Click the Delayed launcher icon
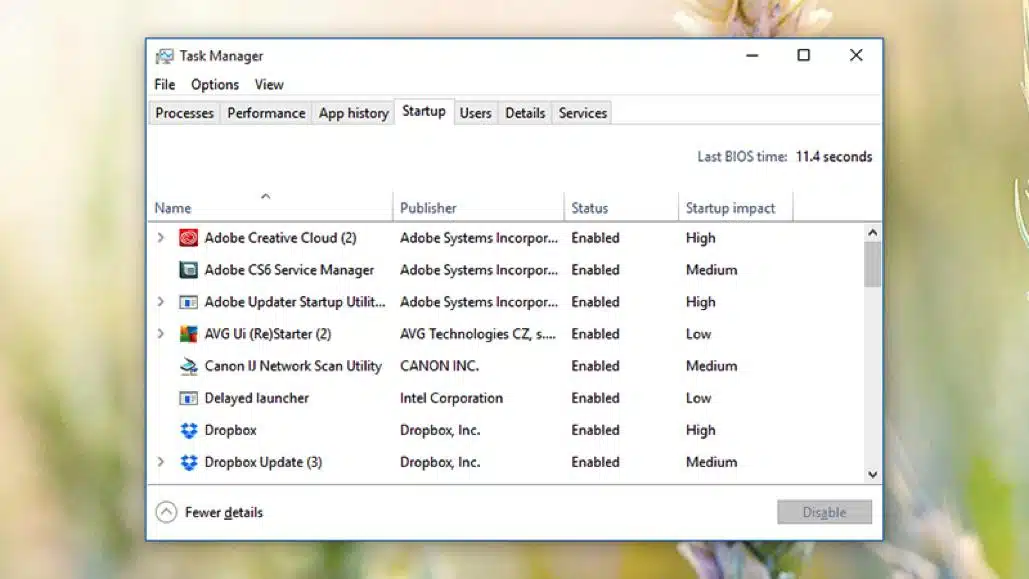The height and width of the screenshot is (579, 1029). pyautogui.click(x=189, y=398)
